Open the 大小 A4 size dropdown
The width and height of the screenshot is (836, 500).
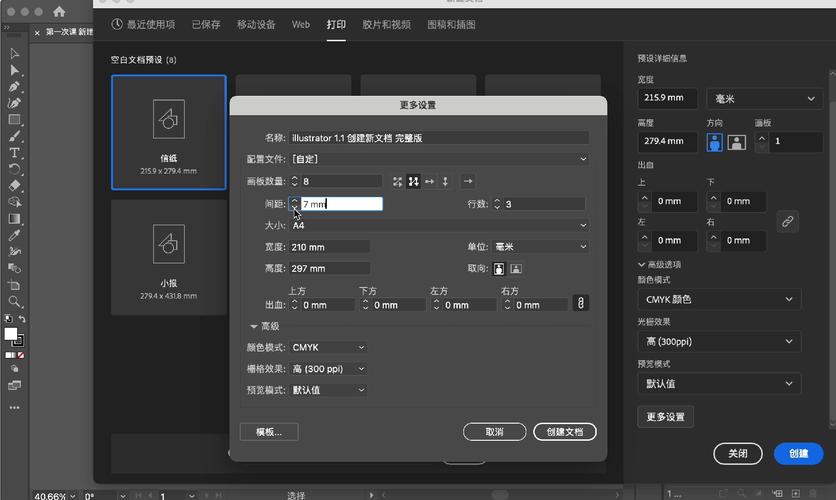click(439, 225)
